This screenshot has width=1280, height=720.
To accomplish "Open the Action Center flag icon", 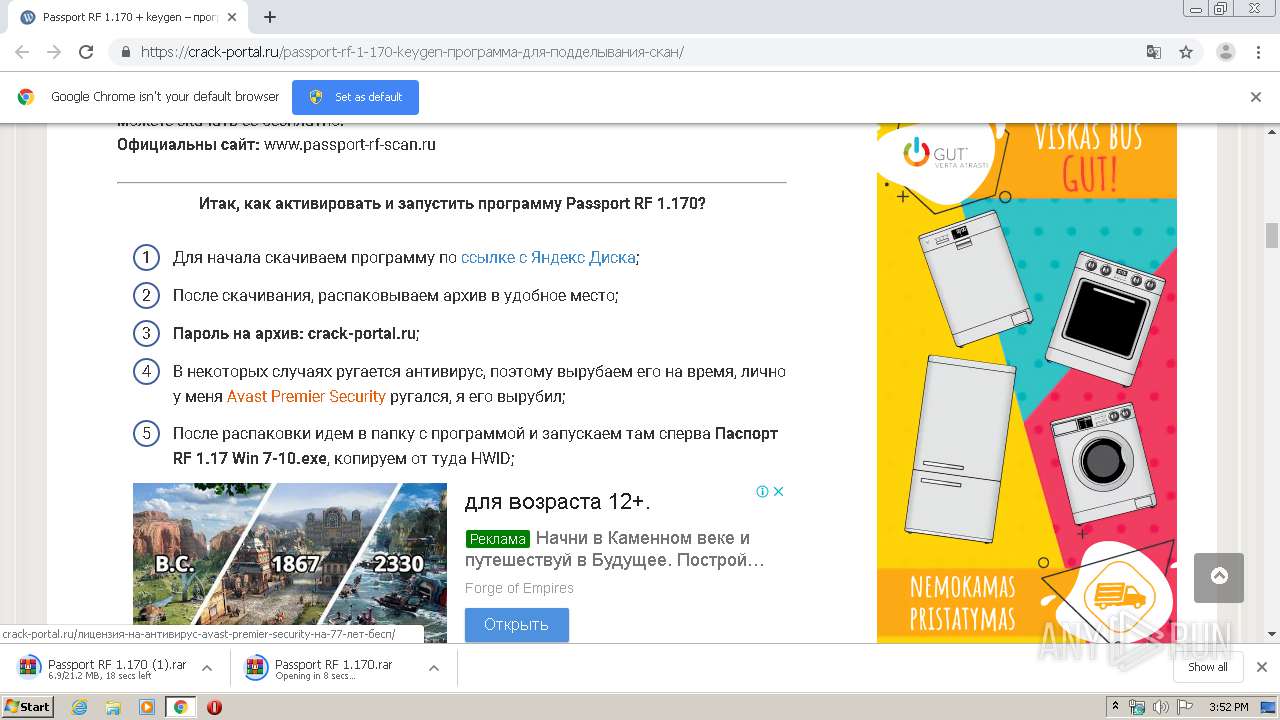I will pos(1185,707).
